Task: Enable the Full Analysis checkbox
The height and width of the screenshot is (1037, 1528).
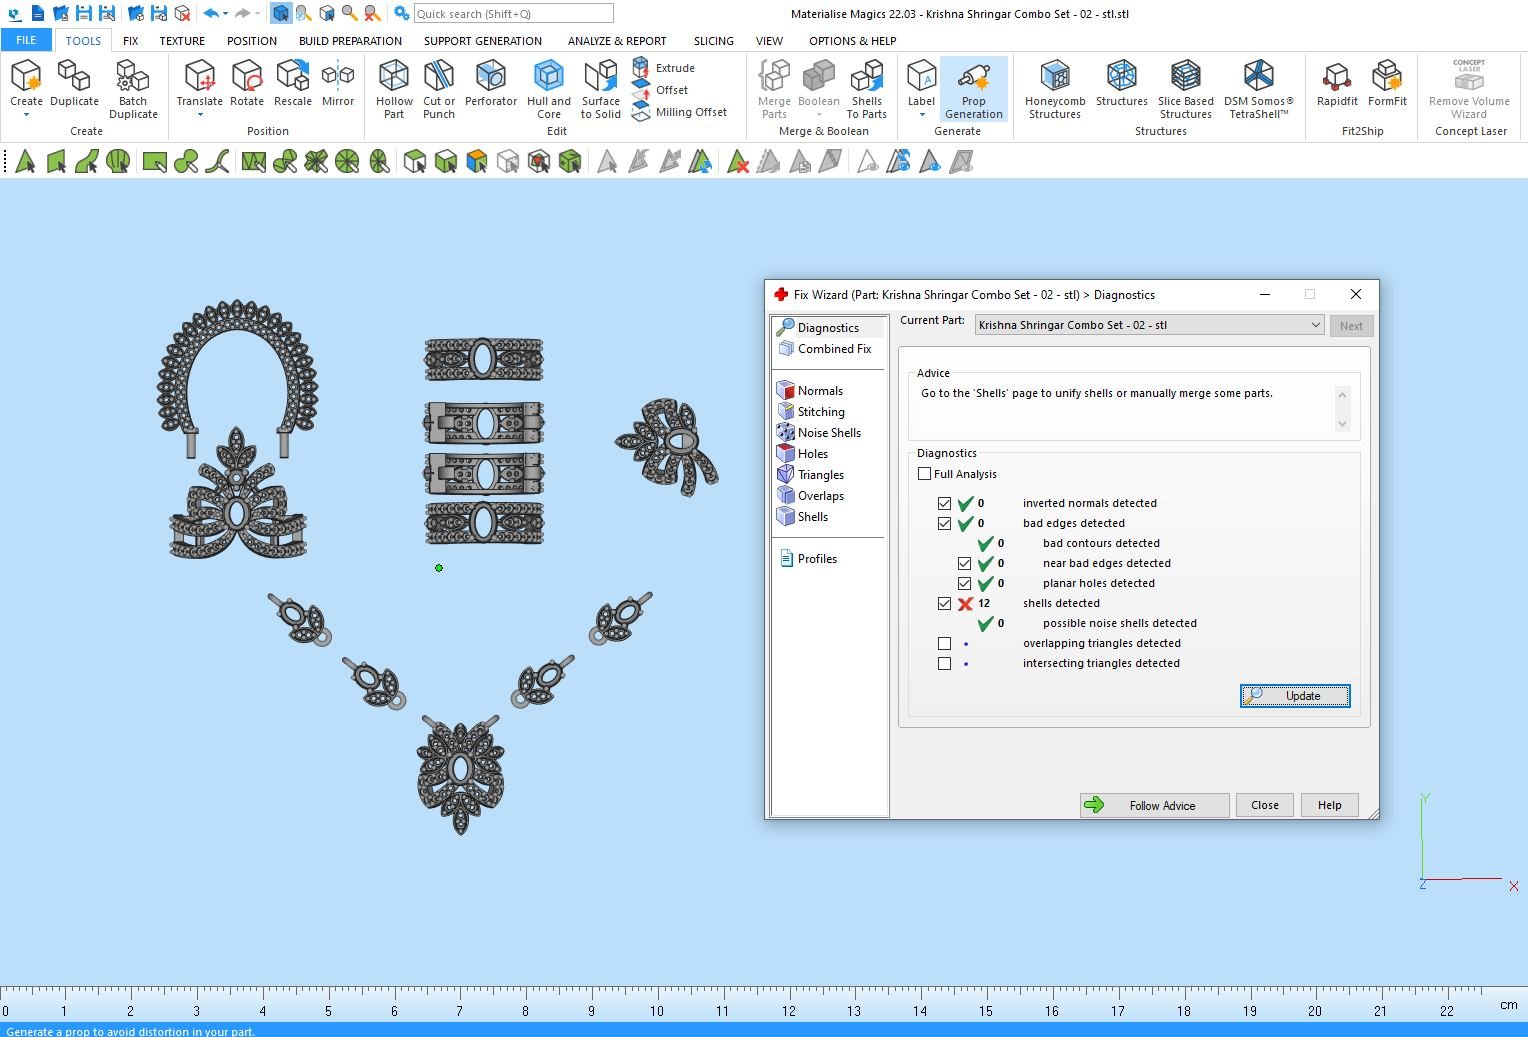Action: coord(925,474)
